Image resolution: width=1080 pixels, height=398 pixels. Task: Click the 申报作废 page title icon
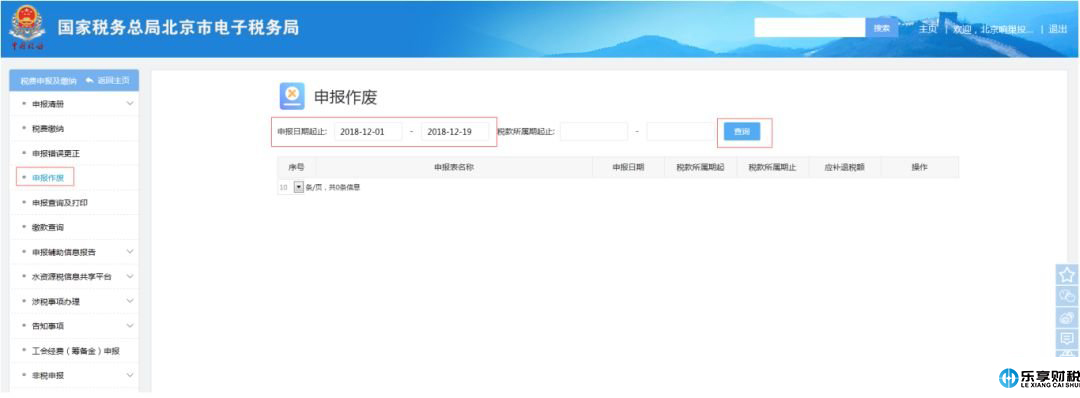(292, 96)
